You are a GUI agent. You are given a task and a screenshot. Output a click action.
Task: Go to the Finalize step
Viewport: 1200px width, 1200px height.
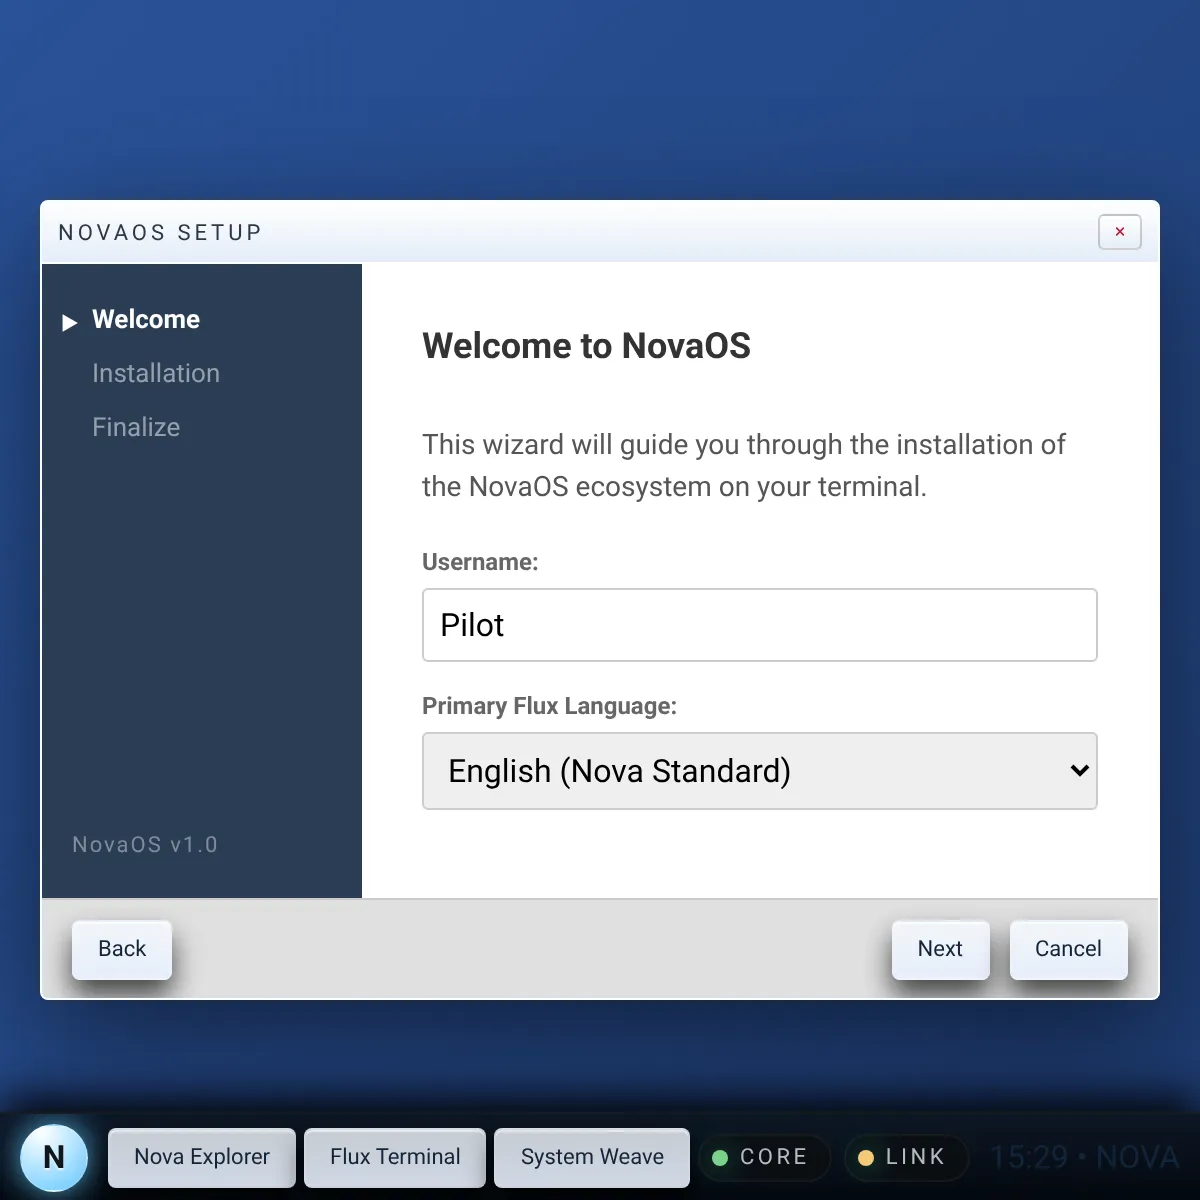click(136, 427)
